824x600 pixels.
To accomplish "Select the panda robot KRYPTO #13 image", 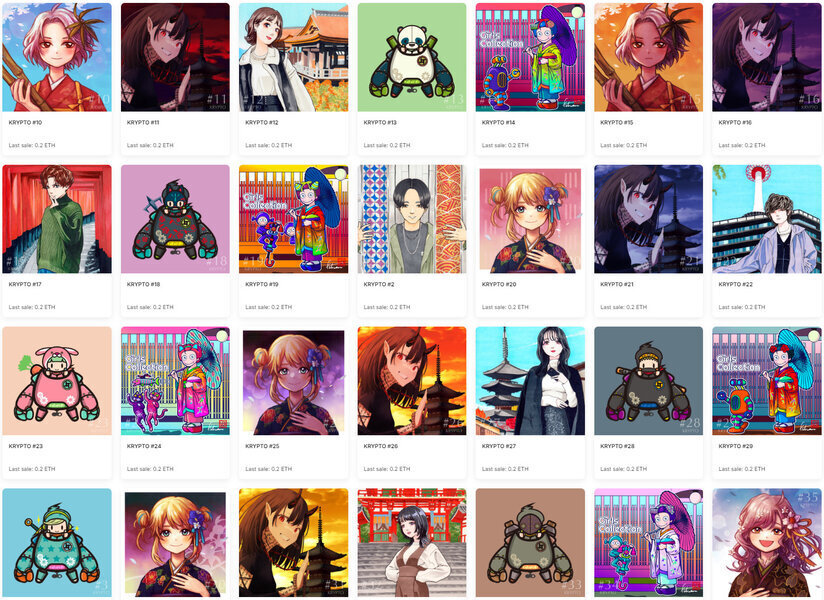I will pos(411,57).
